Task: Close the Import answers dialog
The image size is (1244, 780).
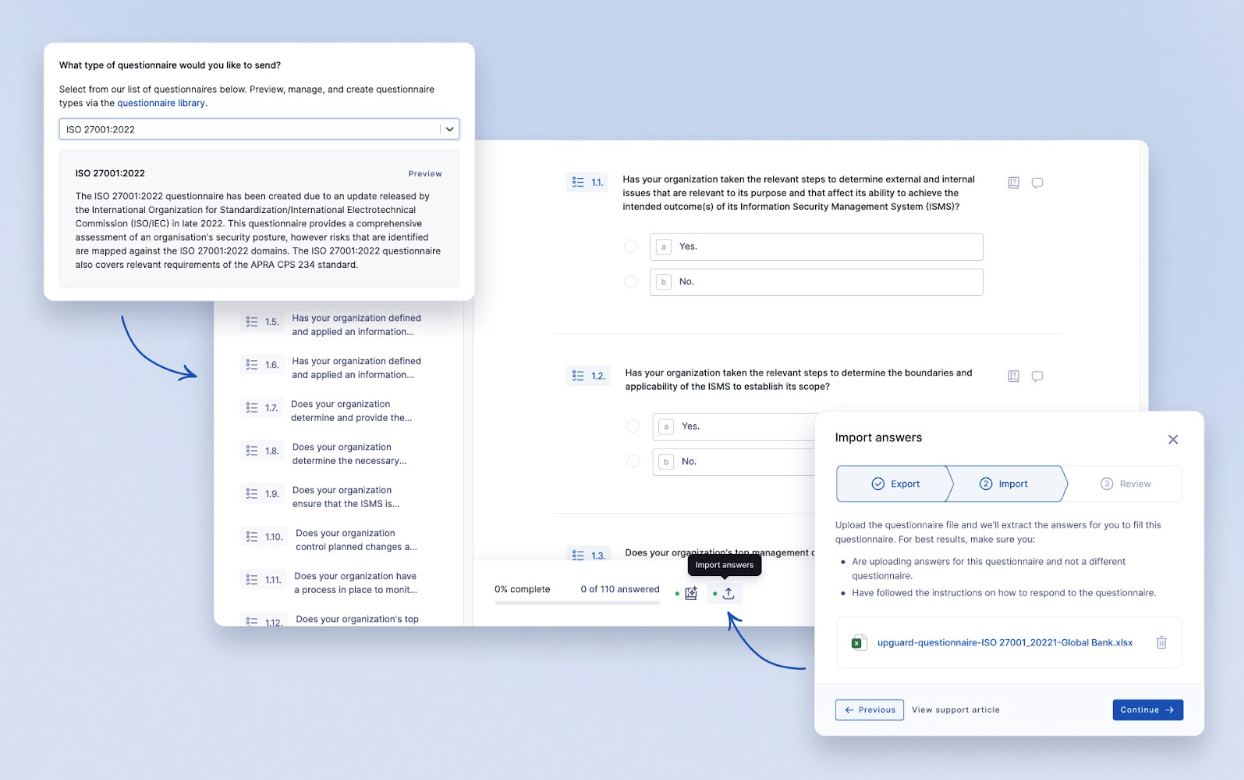Action: [1173, 439]
